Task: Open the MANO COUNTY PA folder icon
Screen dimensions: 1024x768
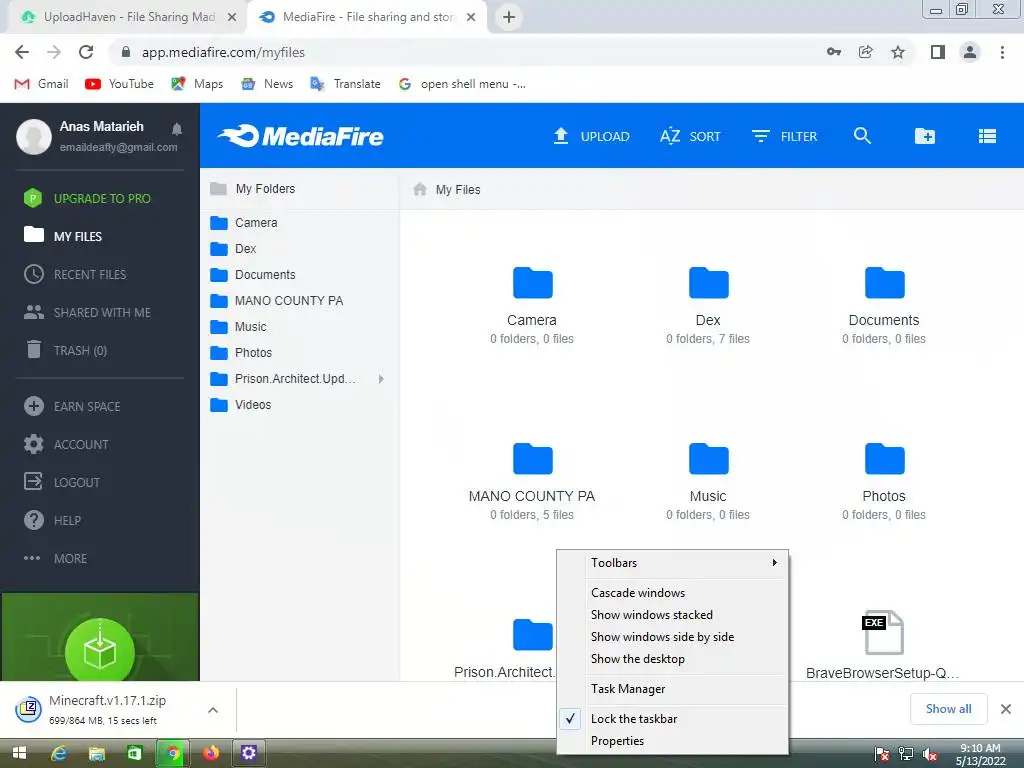Action: point(532,458)
